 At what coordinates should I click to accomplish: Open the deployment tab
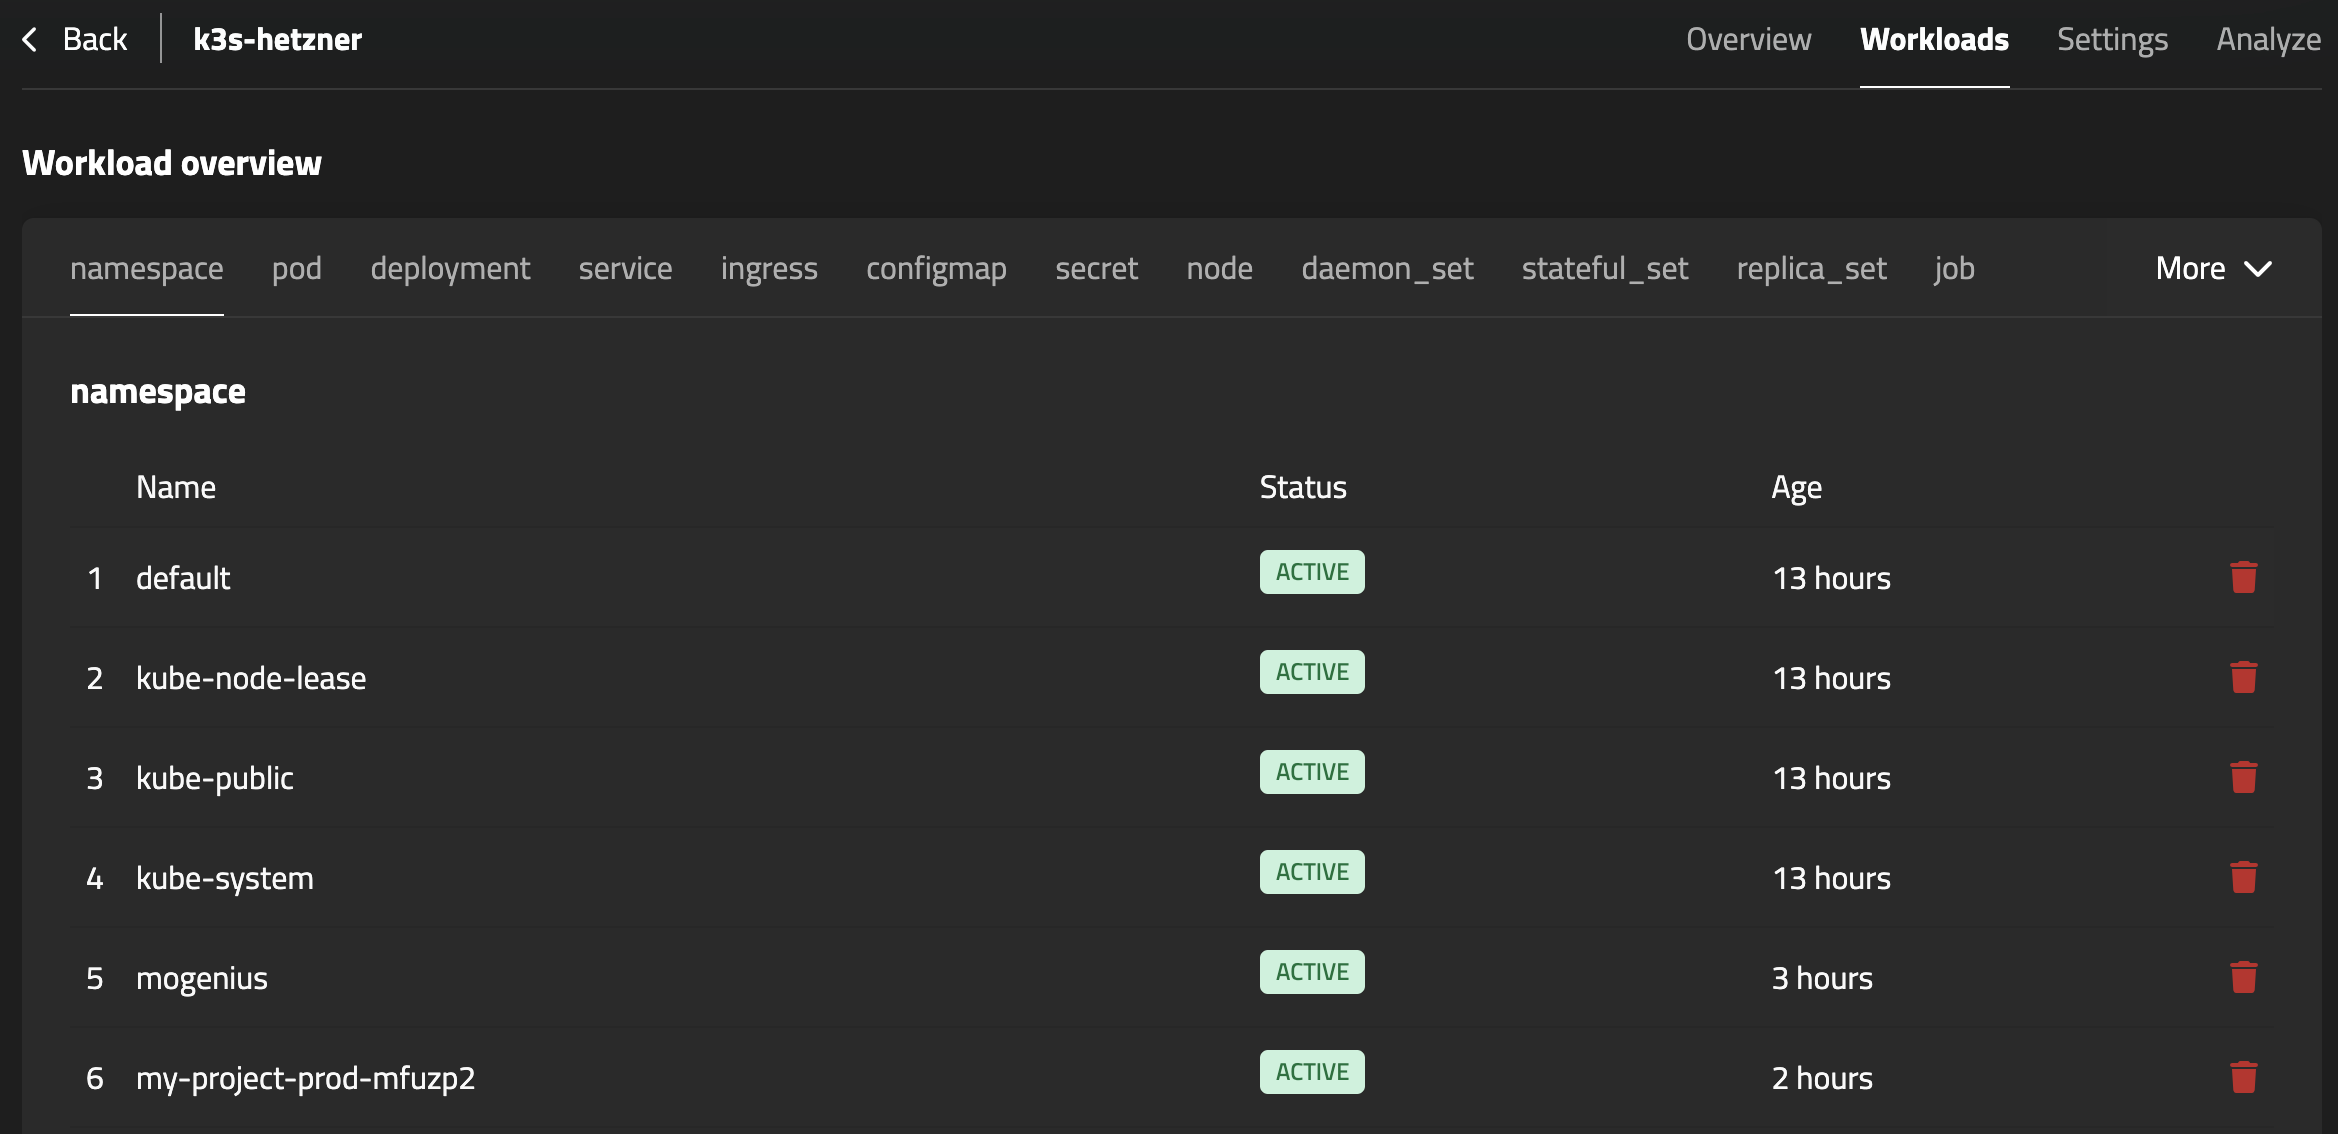[x=450, y=268]
